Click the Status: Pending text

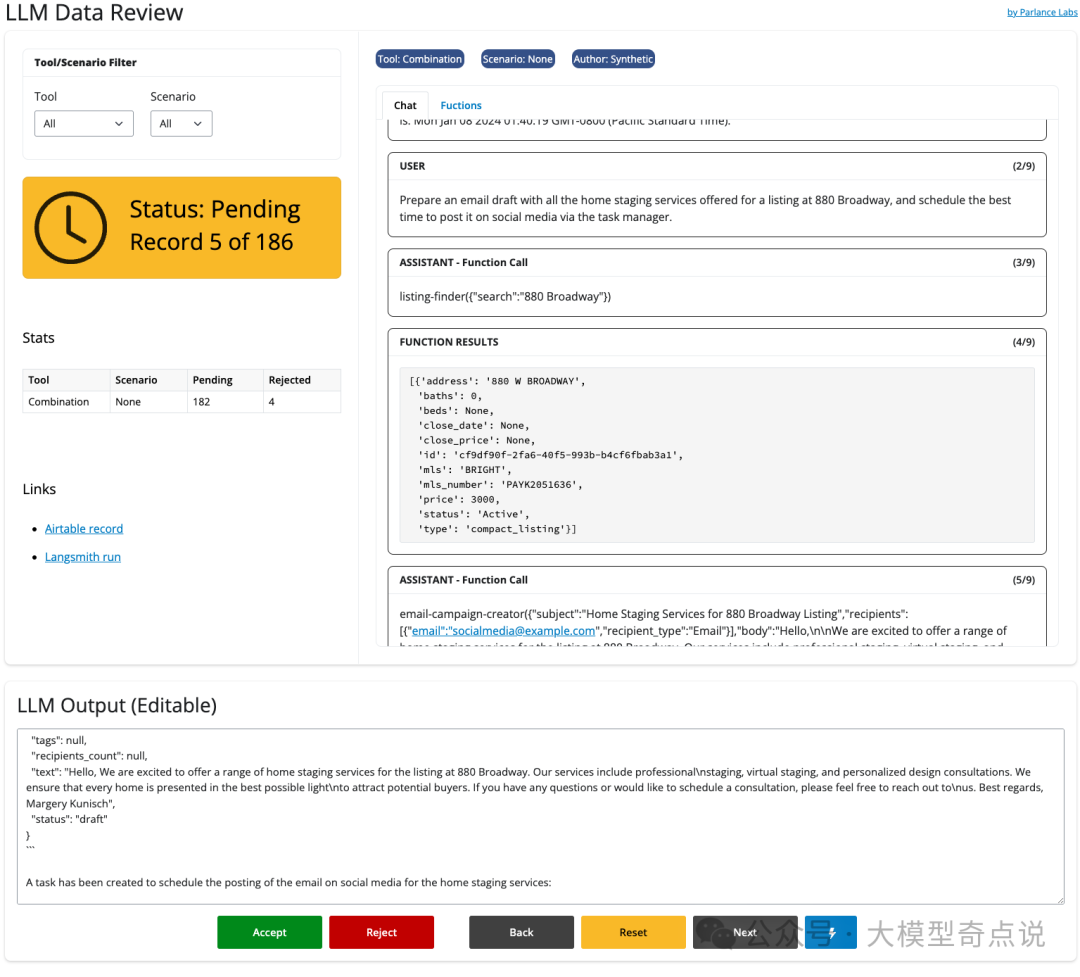[215, 209]
